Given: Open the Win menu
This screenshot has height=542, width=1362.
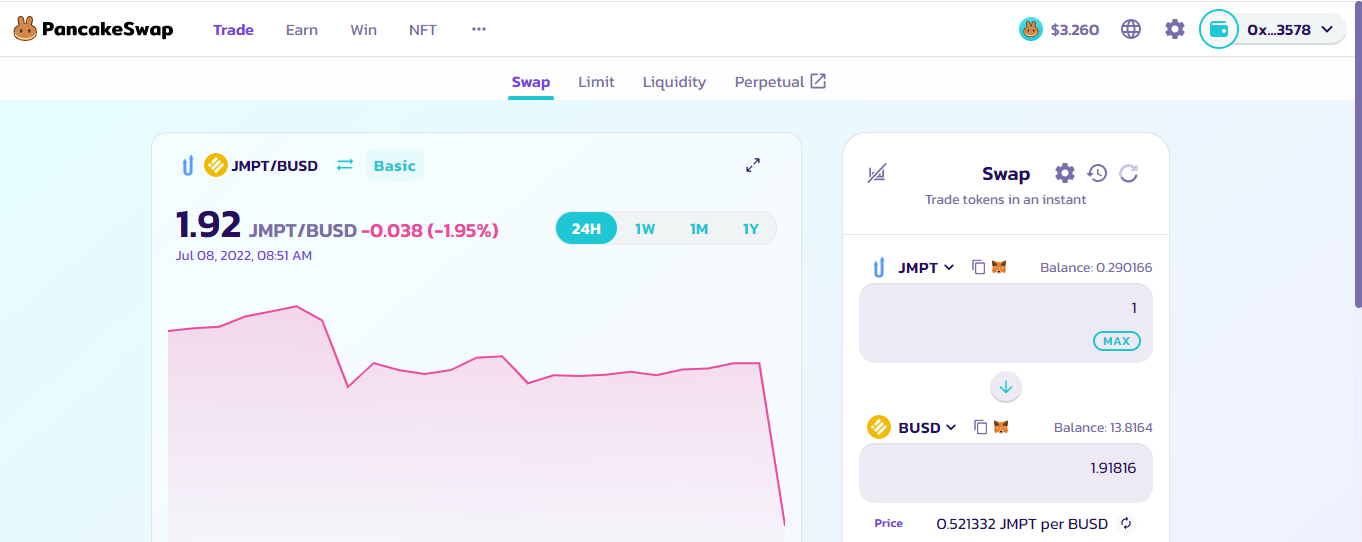Looking at the screenshot, I should [364, 29].
